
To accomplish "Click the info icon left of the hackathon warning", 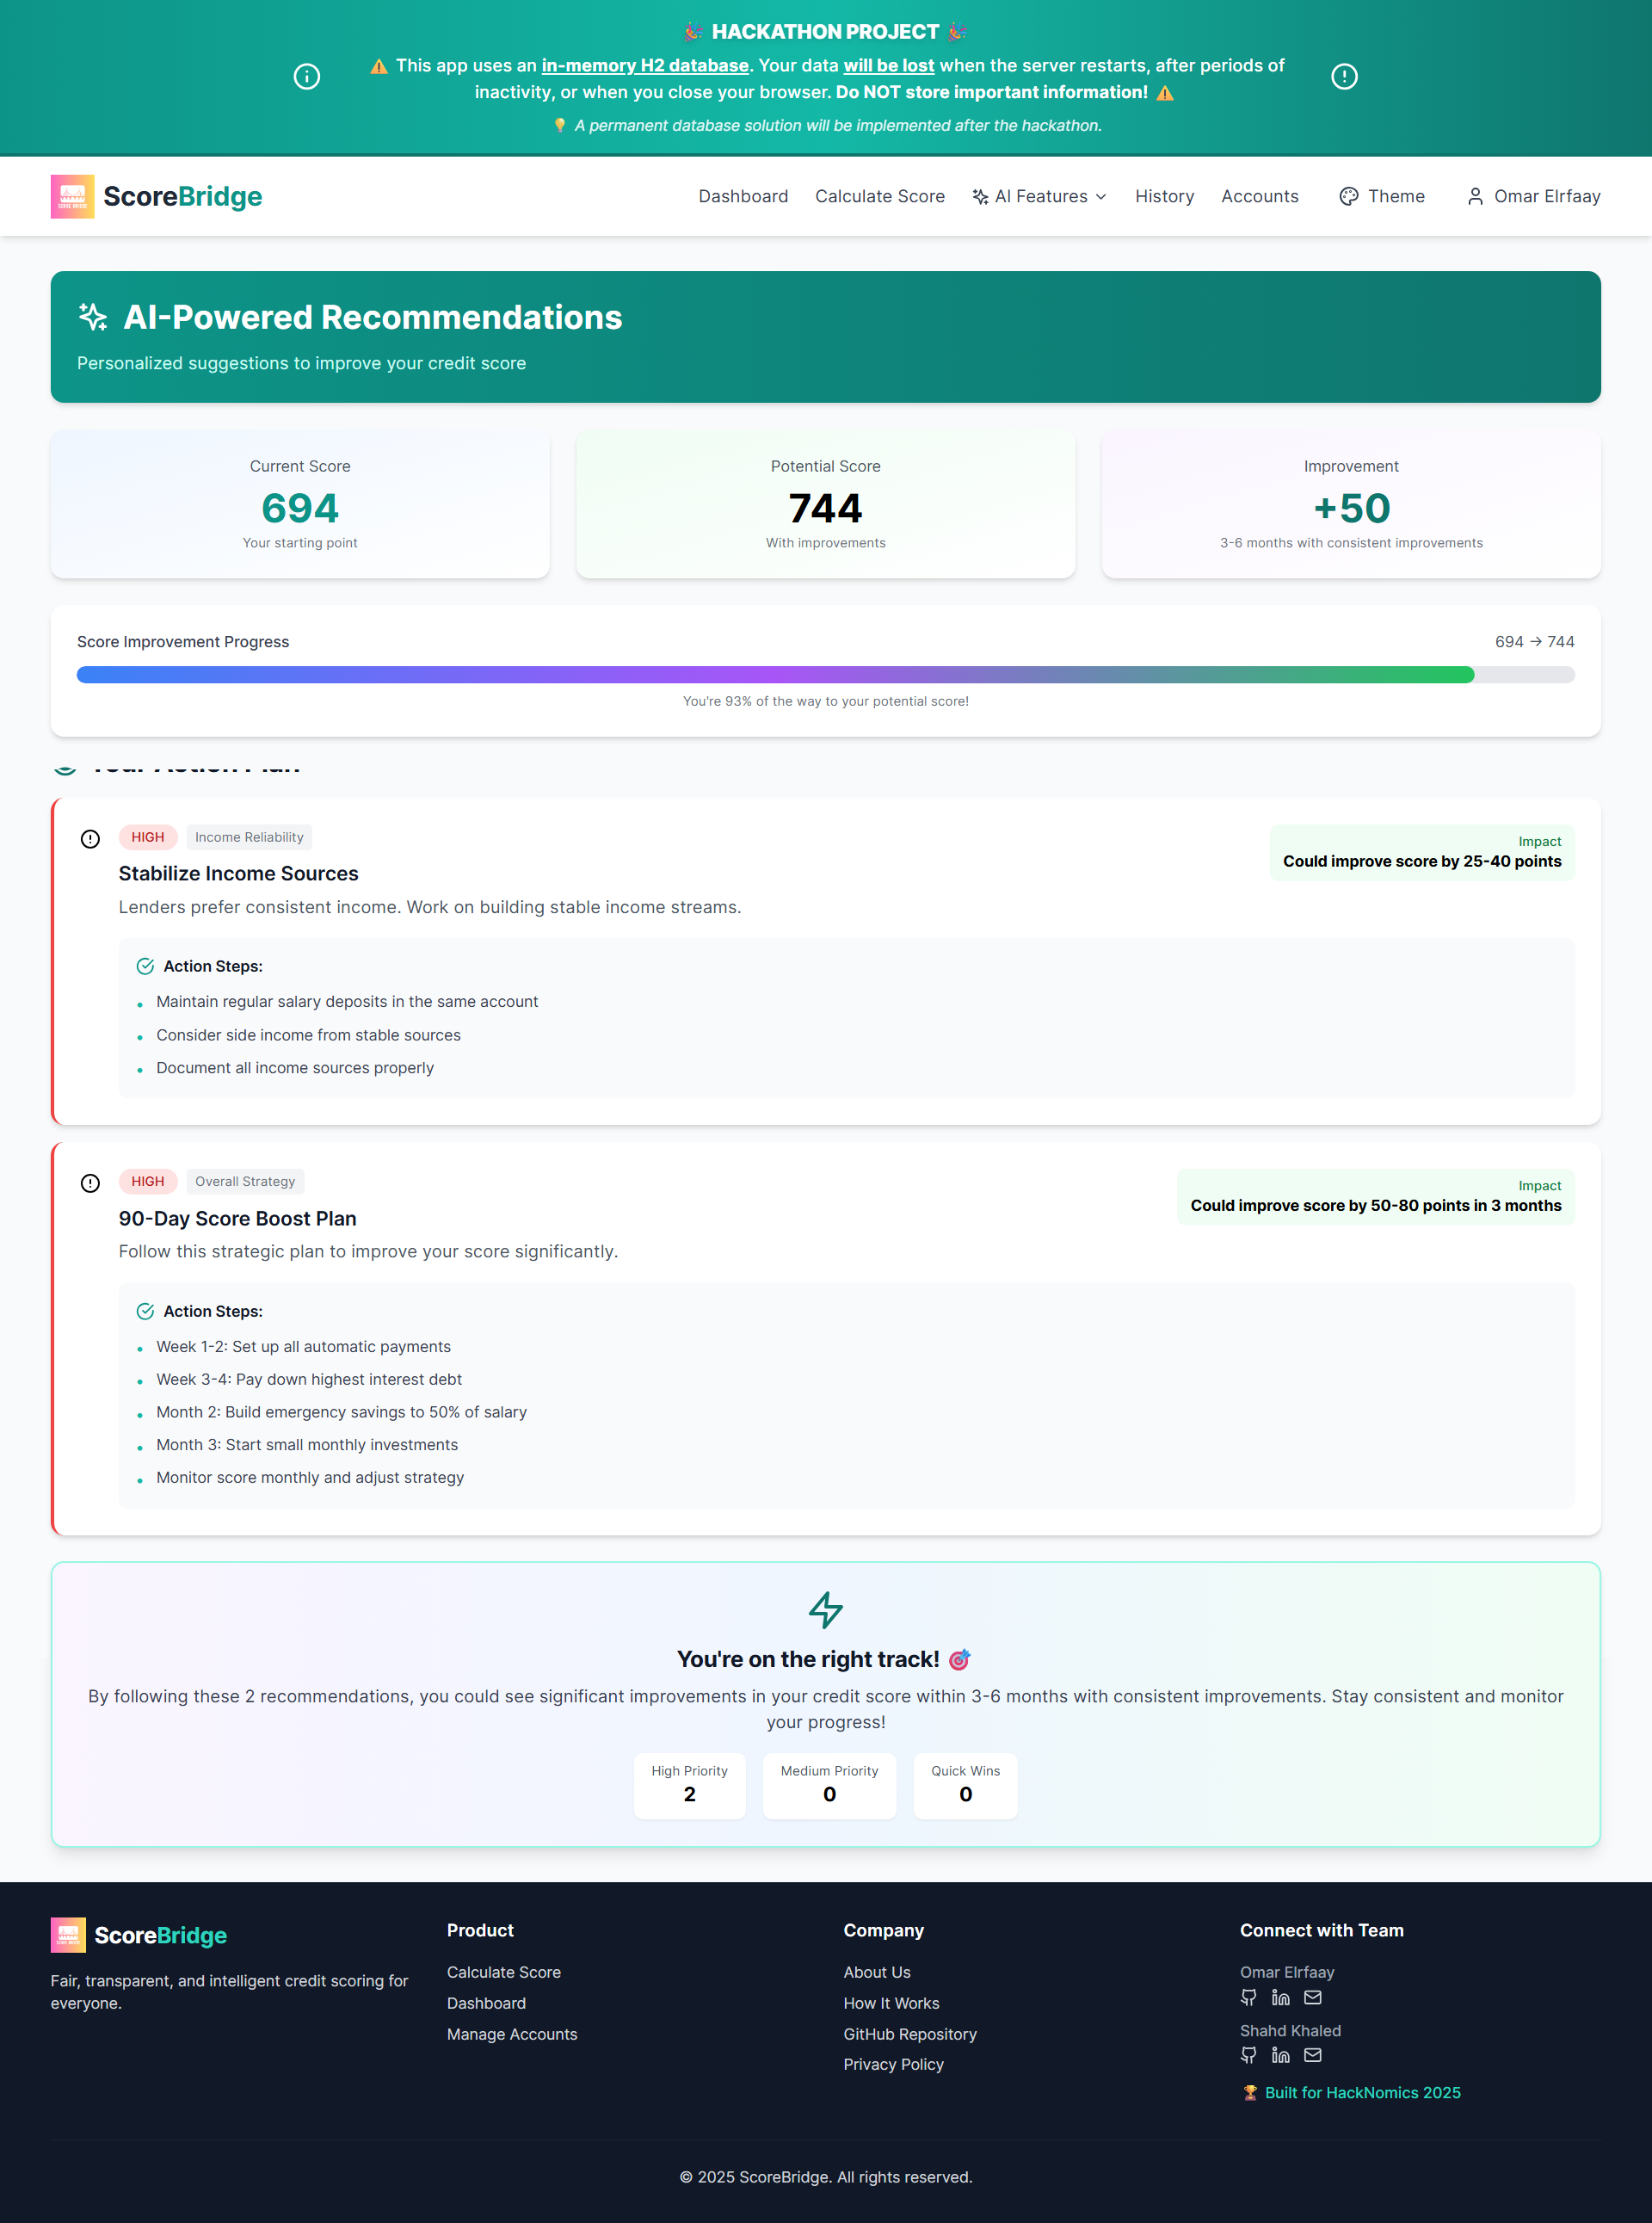I will pyautogui.click(x=307, y=77).
